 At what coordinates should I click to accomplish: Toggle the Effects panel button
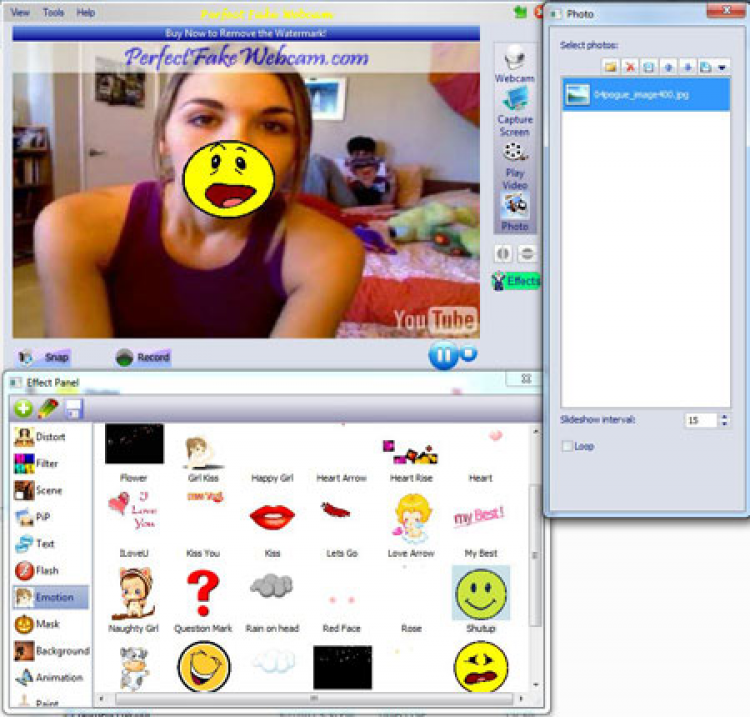click(516, 281)
